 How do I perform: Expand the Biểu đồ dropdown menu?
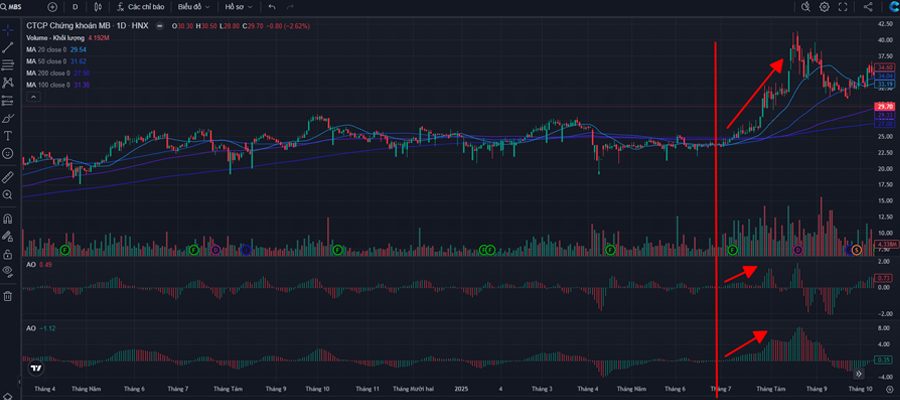click(193, 7)
